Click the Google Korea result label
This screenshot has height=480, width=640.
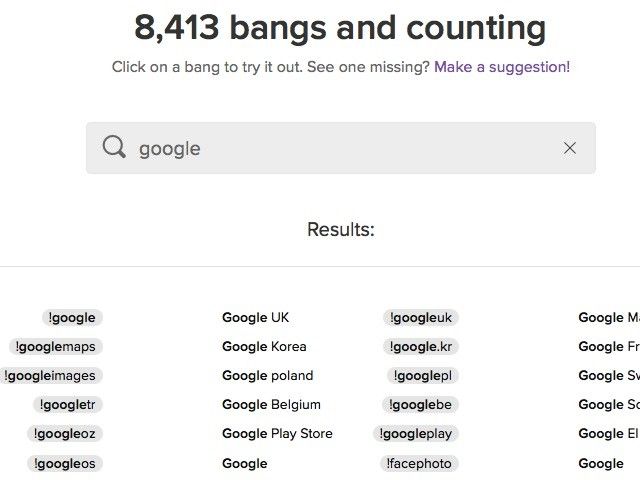[264, 347]
